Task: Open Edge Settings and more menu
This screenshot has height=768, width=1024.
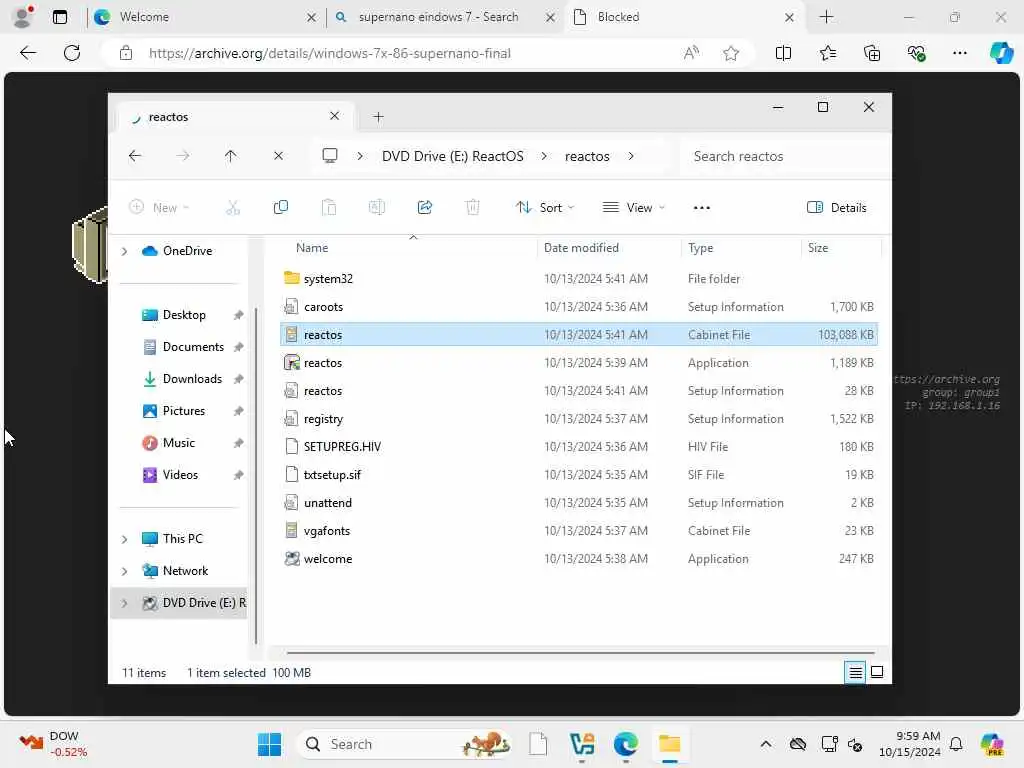Action: point(959,53)
